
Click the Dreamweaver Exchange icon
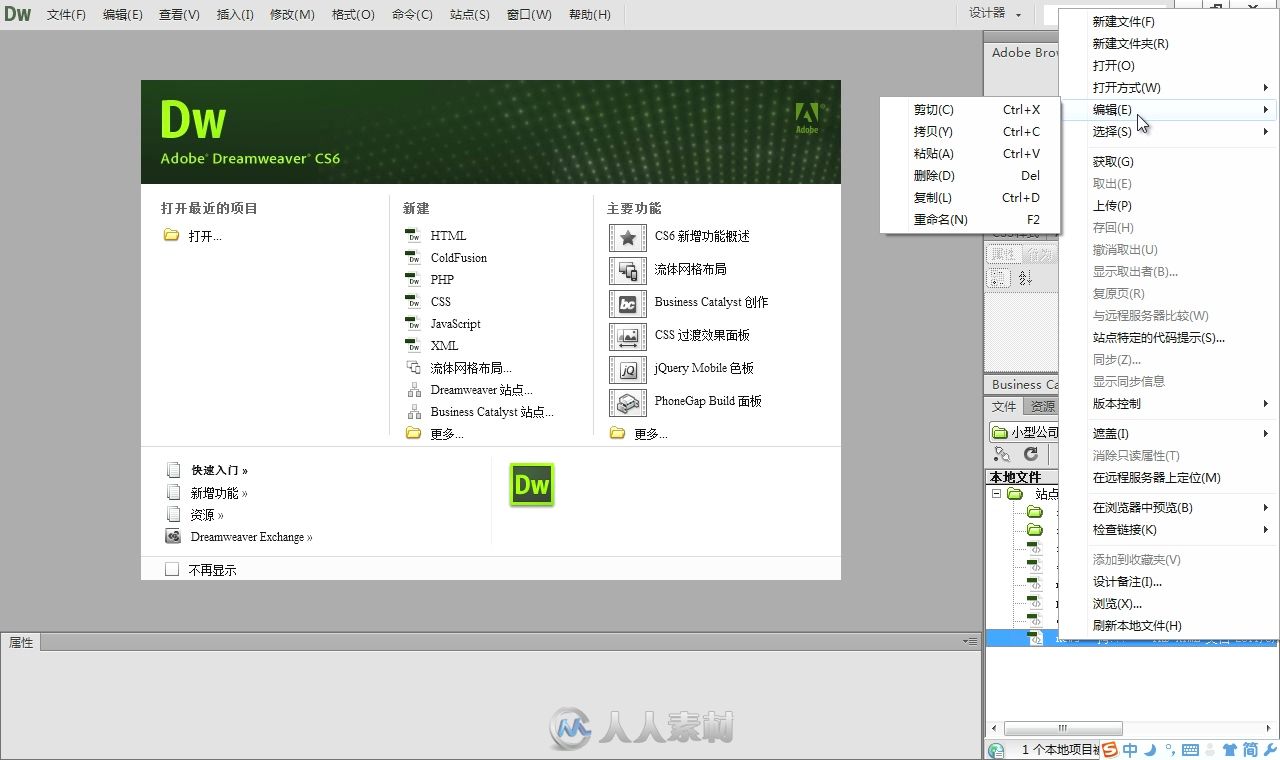pyautogui.click(x=173, y=537)
